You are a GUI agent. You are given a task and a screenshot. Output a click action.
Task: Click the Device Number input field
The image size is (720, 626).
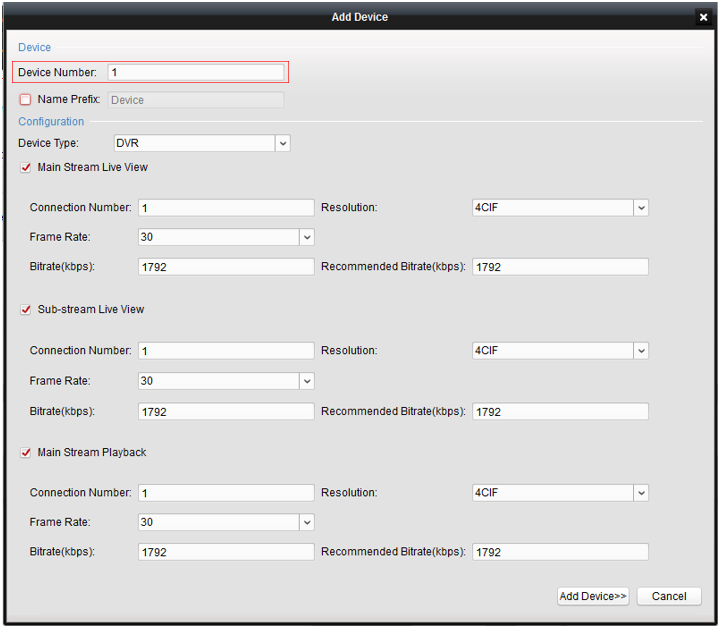196,72
